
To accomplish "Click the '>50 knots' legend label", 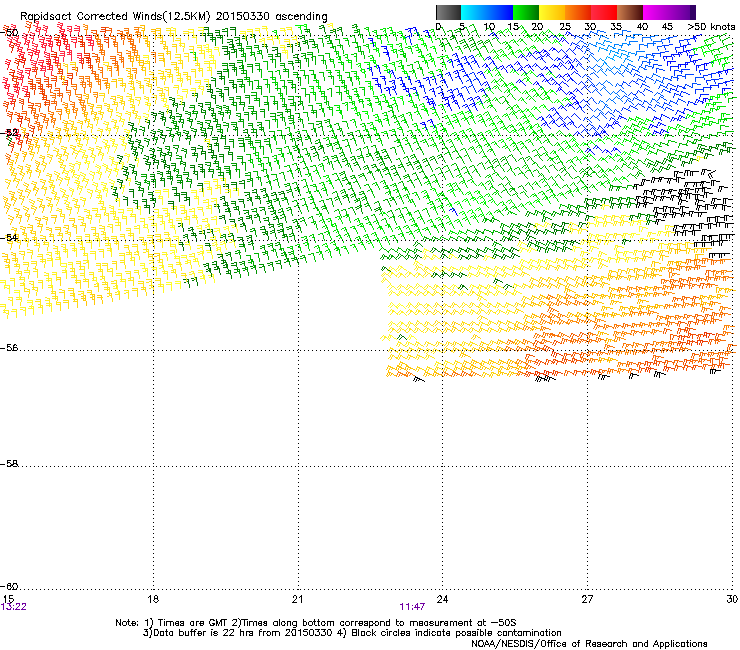I will pyautogui.click(x=711, y=27).
